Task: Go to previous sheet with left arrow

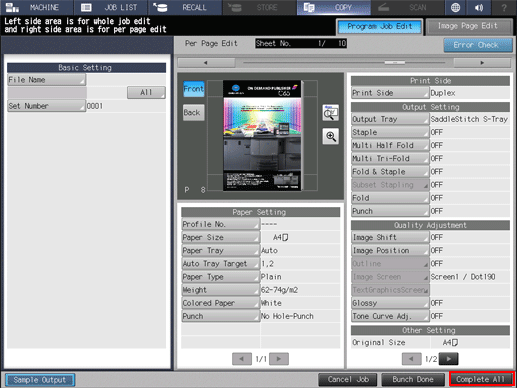Action: coord(206,63)
